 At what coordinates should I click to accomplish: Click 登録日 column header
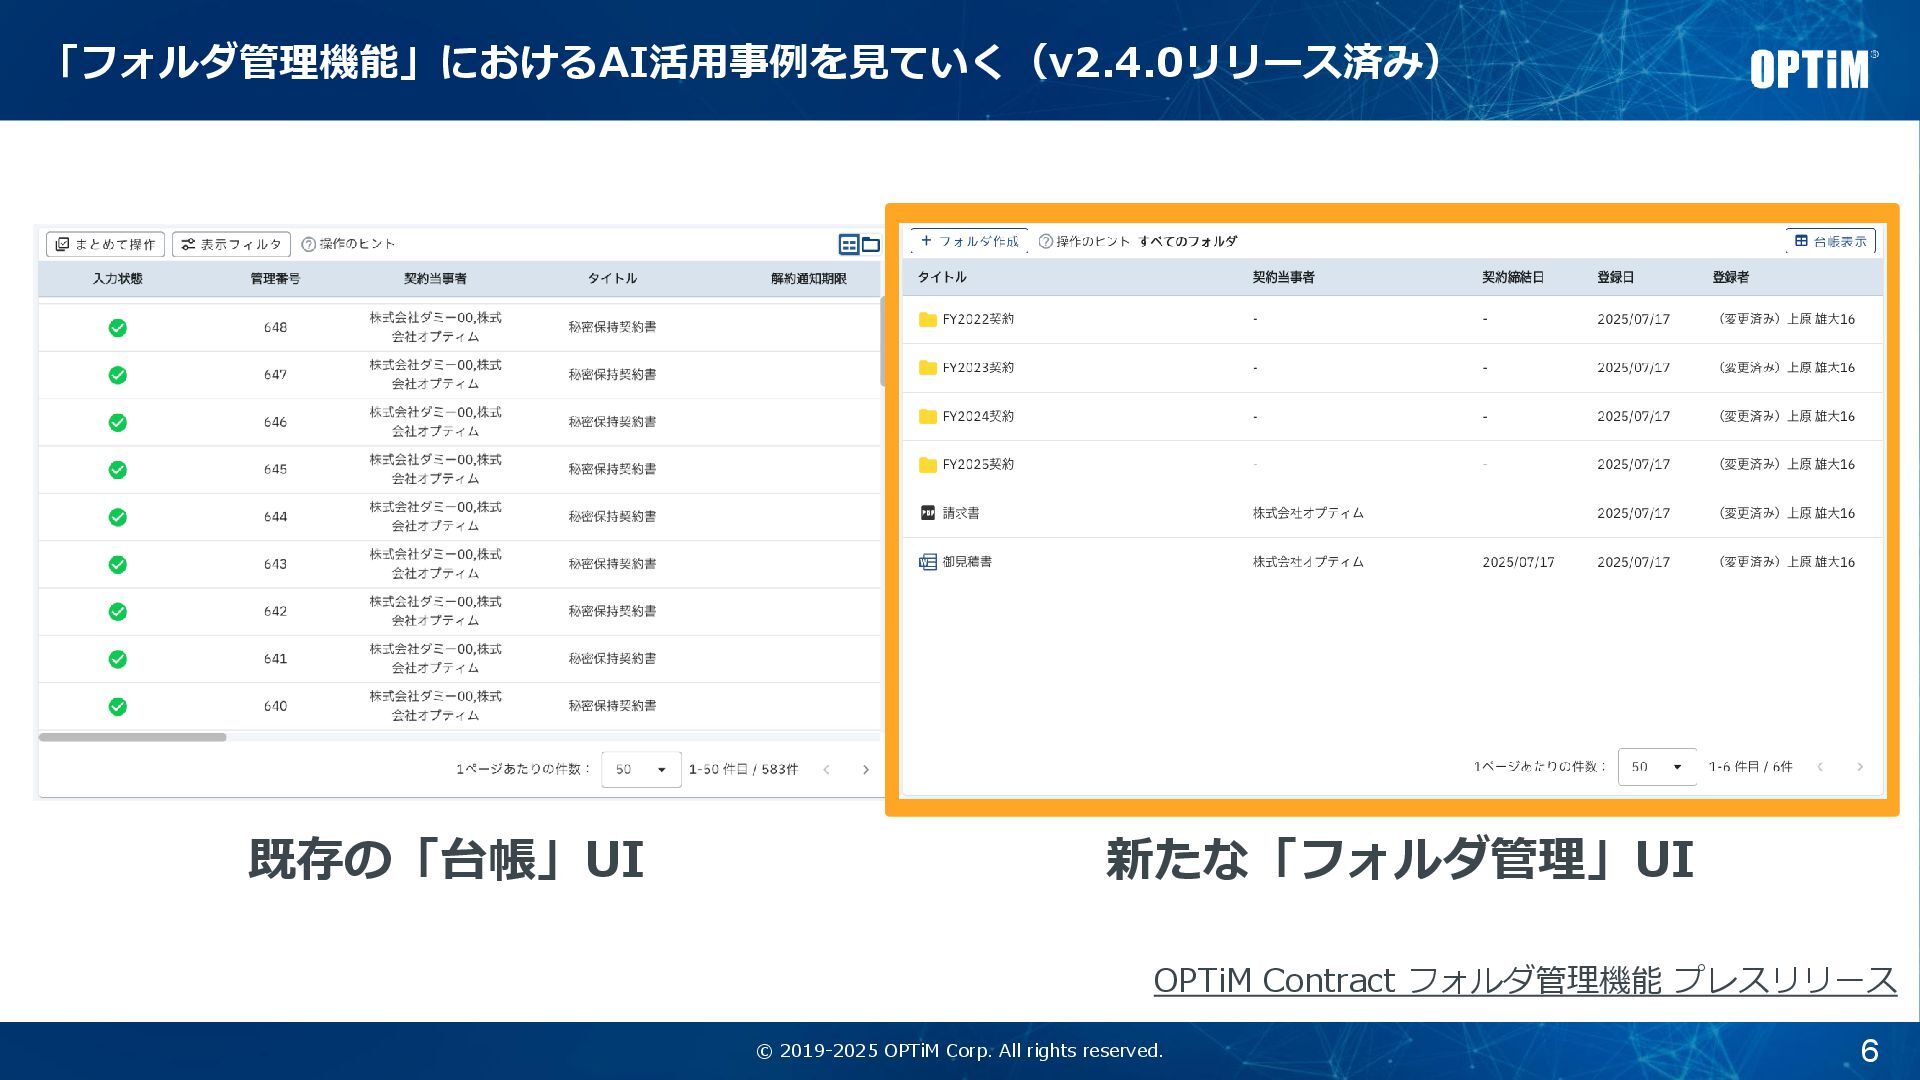1616,277
